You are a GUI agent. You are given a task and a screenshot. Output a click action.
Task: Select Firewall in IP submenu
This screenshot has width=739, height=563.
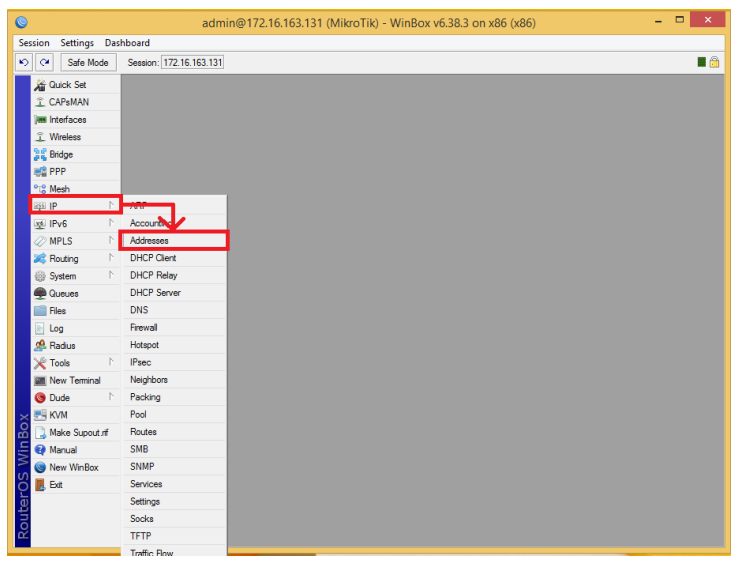(174, 328)
